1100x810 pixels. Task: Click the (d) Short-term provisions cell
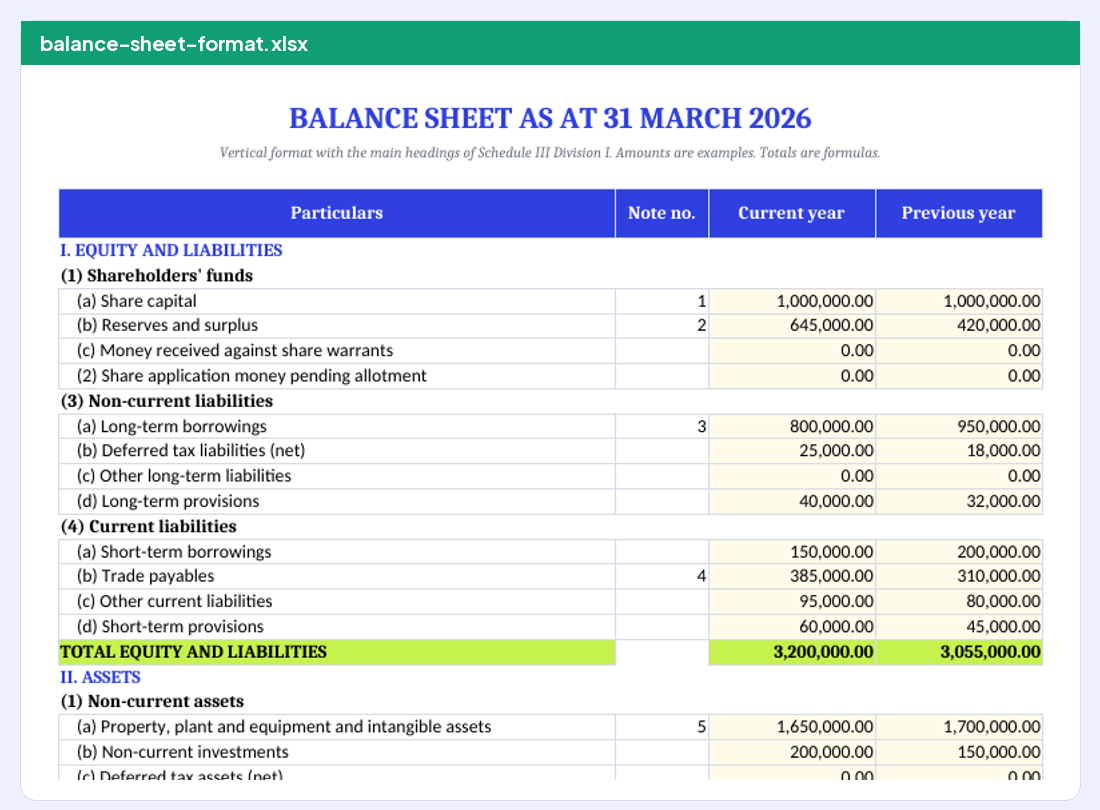tap(337, 627)
